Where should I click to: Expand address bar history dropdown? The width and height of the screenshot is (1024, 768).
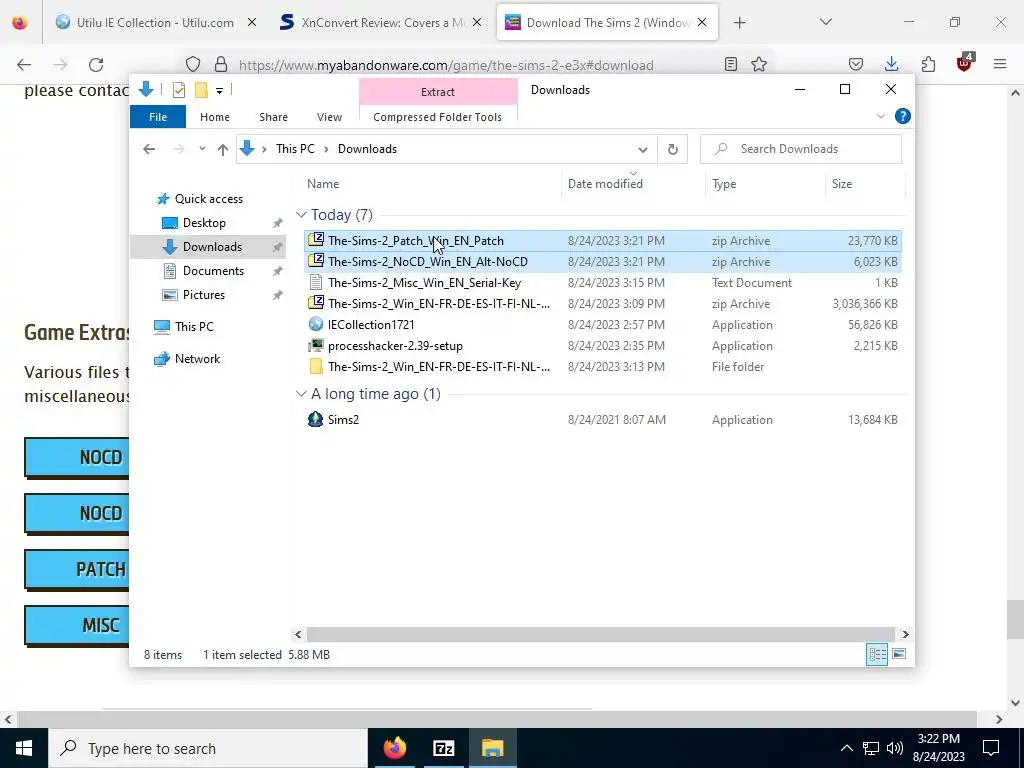(643, 150)
